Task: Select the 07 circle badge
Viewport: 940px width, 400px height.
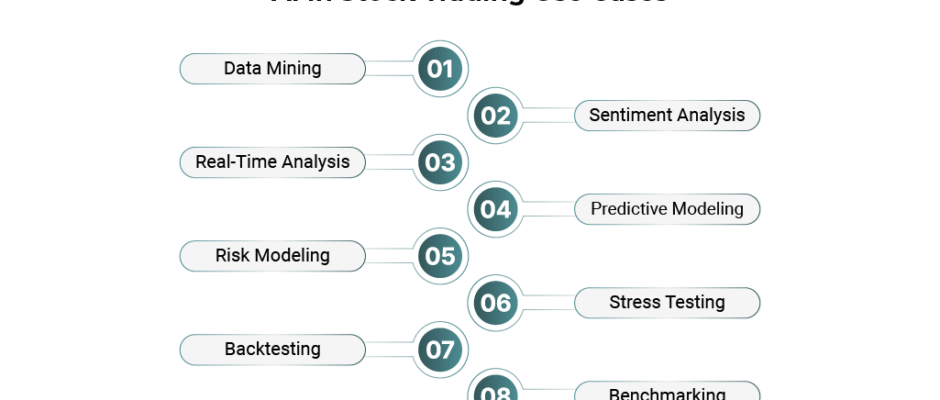Action: pyautogui.click(x=440, y=350)
